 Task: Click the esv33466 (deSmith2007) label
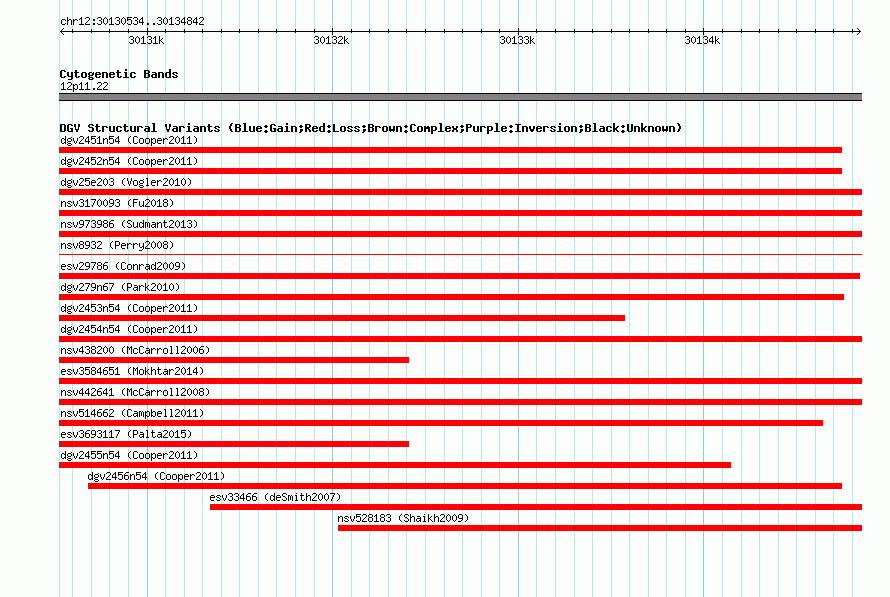tap(275, 497)
